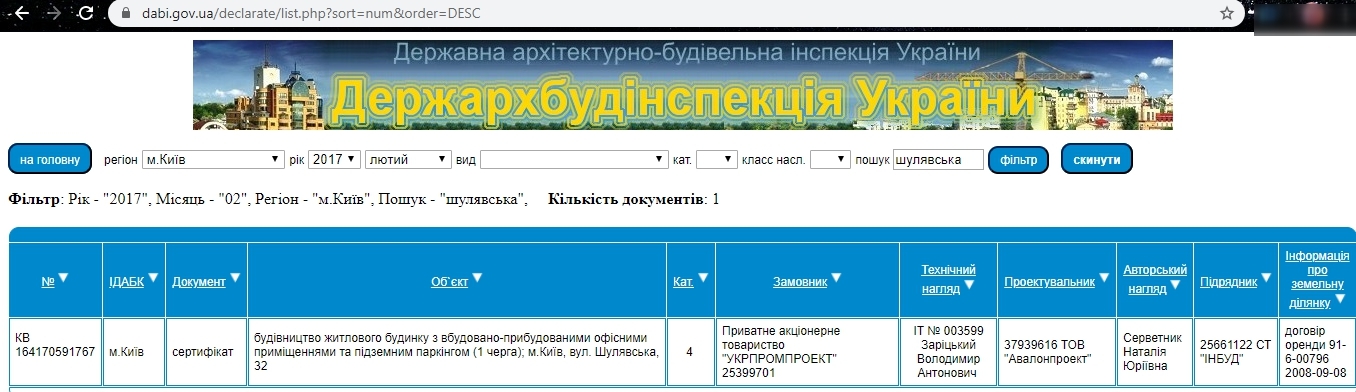Sort by № column header link
The width and height of the screenshot is (1356, 392).
tap(48, 282)
